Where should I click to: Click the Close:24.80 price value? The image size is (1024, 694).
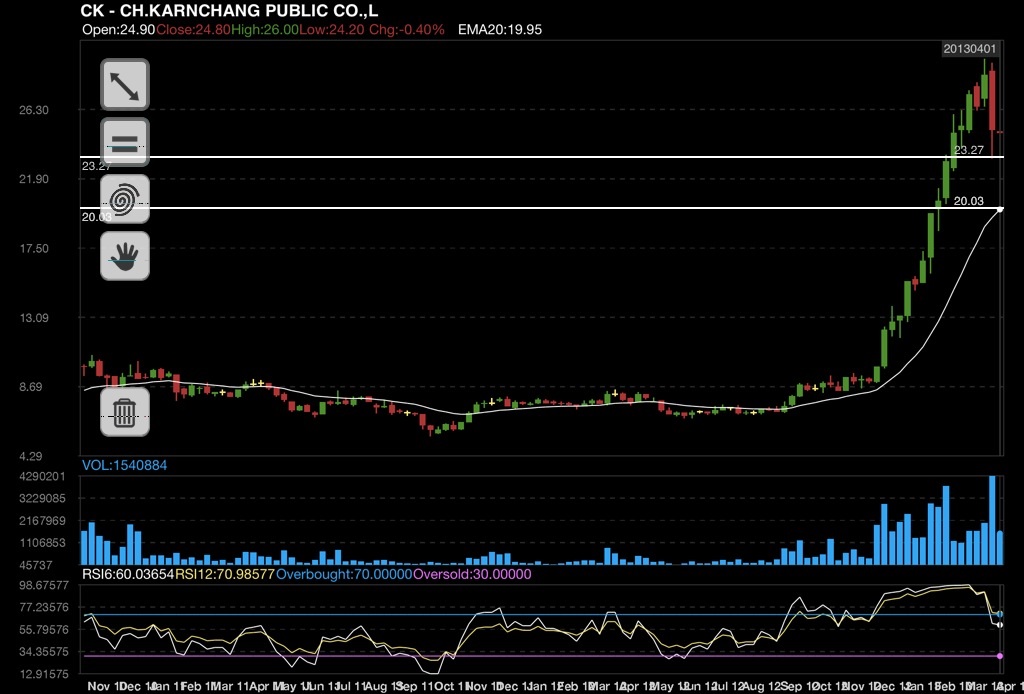193,29
